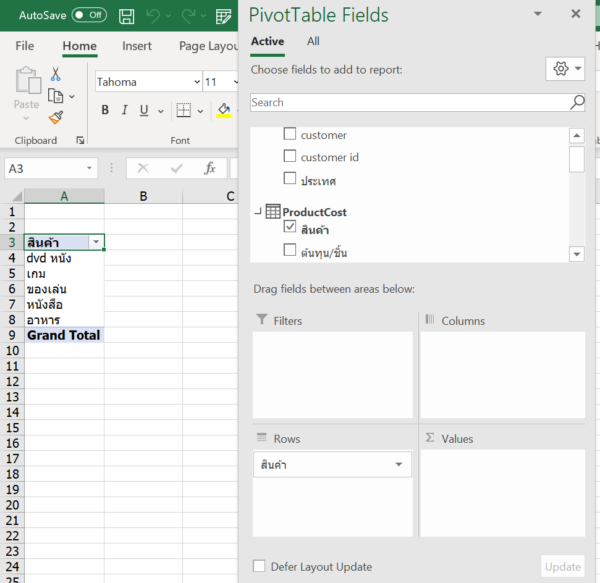The image size is (600, 583).
Task: Select the Home ribbon tab
Action: [x=80, y=46]
